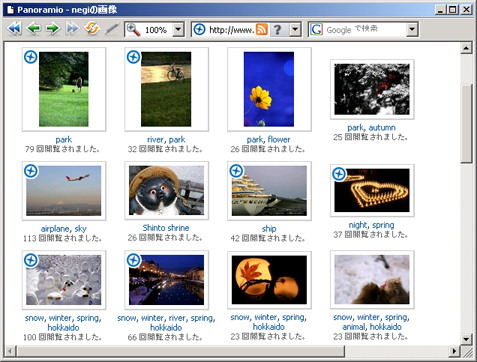477x362 pixels.
Task: Click the magnifier zoom icon
Action: point(133,30)
